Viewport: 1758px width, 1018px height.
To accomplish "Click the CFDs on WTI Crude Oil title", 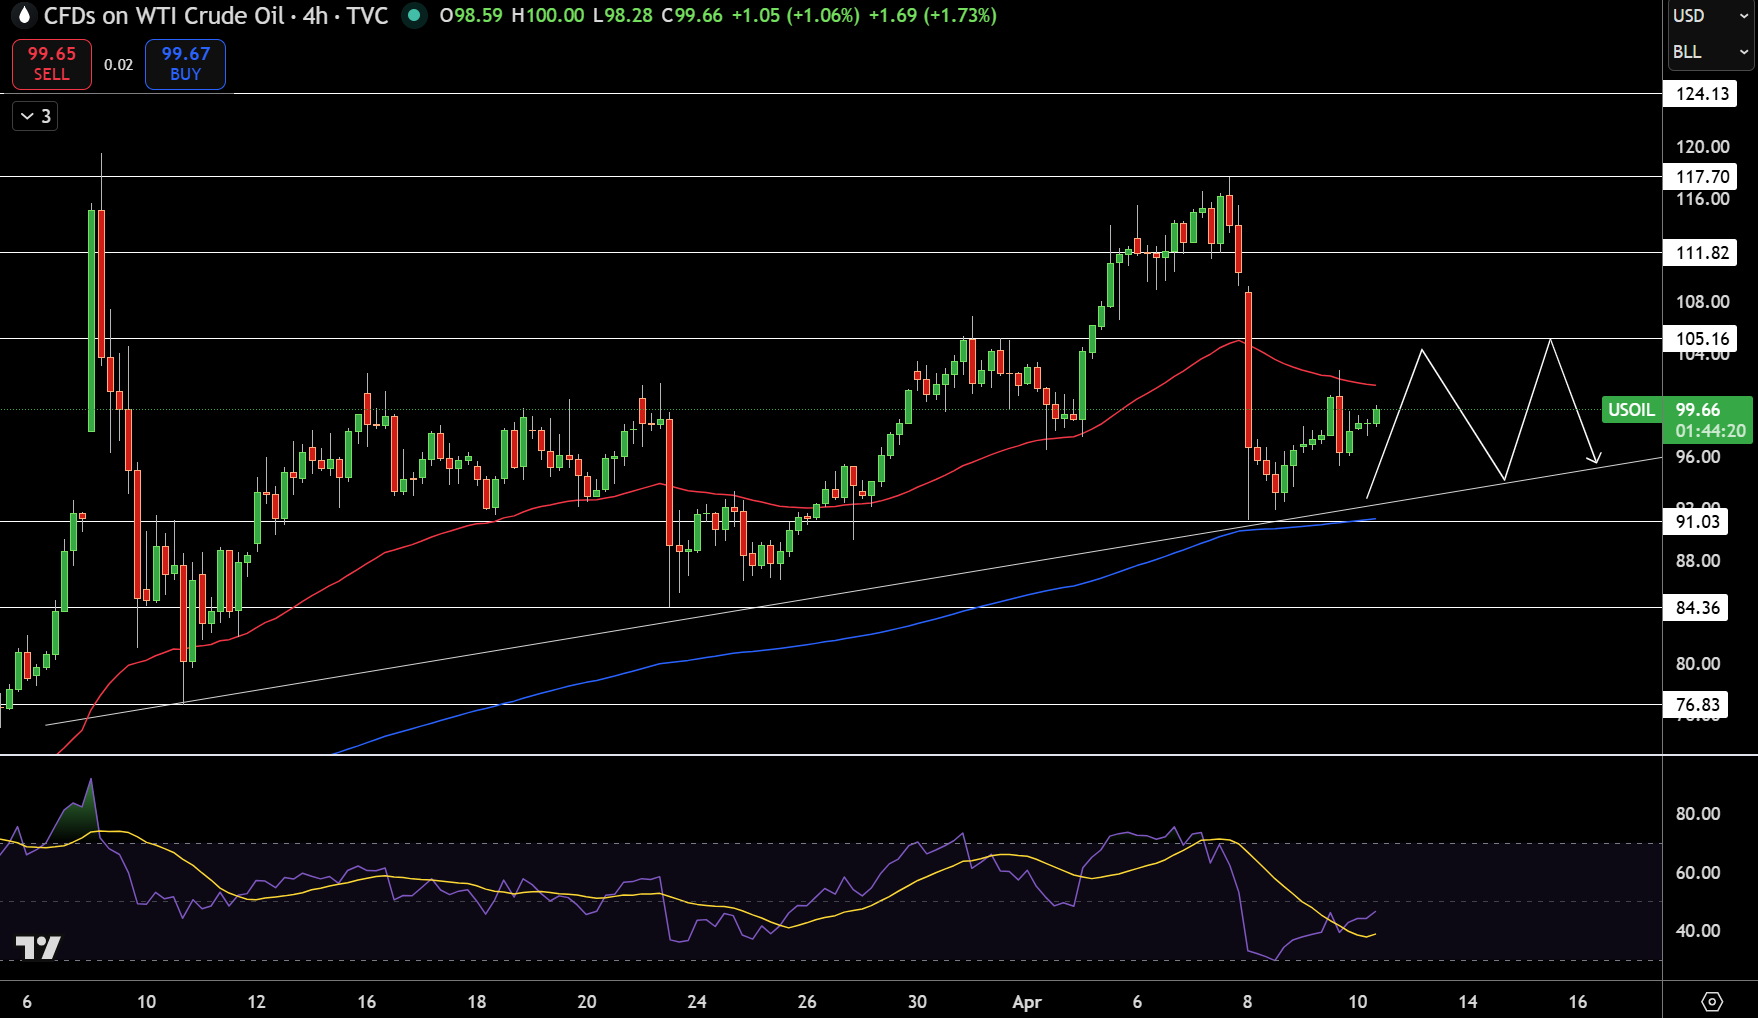I will pos(164,16).
